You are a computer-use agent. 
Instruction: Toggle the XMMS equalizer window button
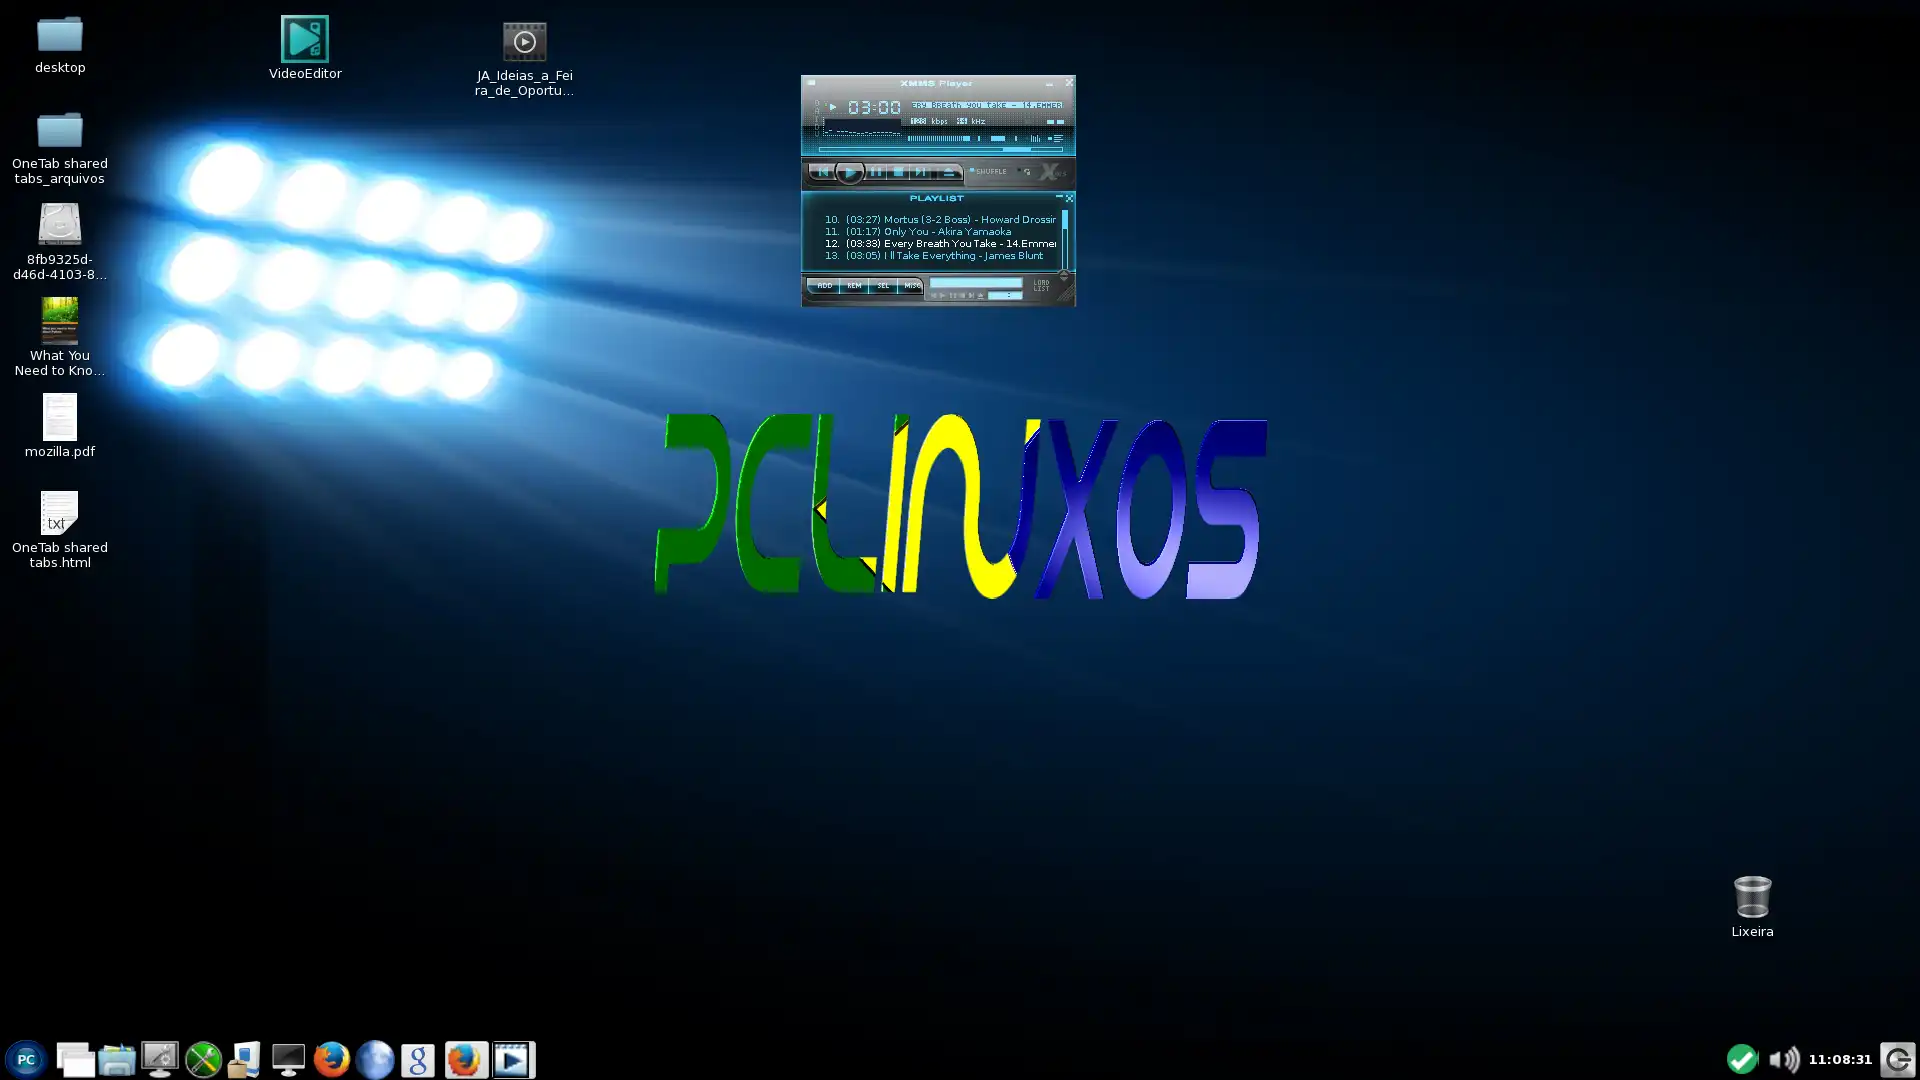1035,138
